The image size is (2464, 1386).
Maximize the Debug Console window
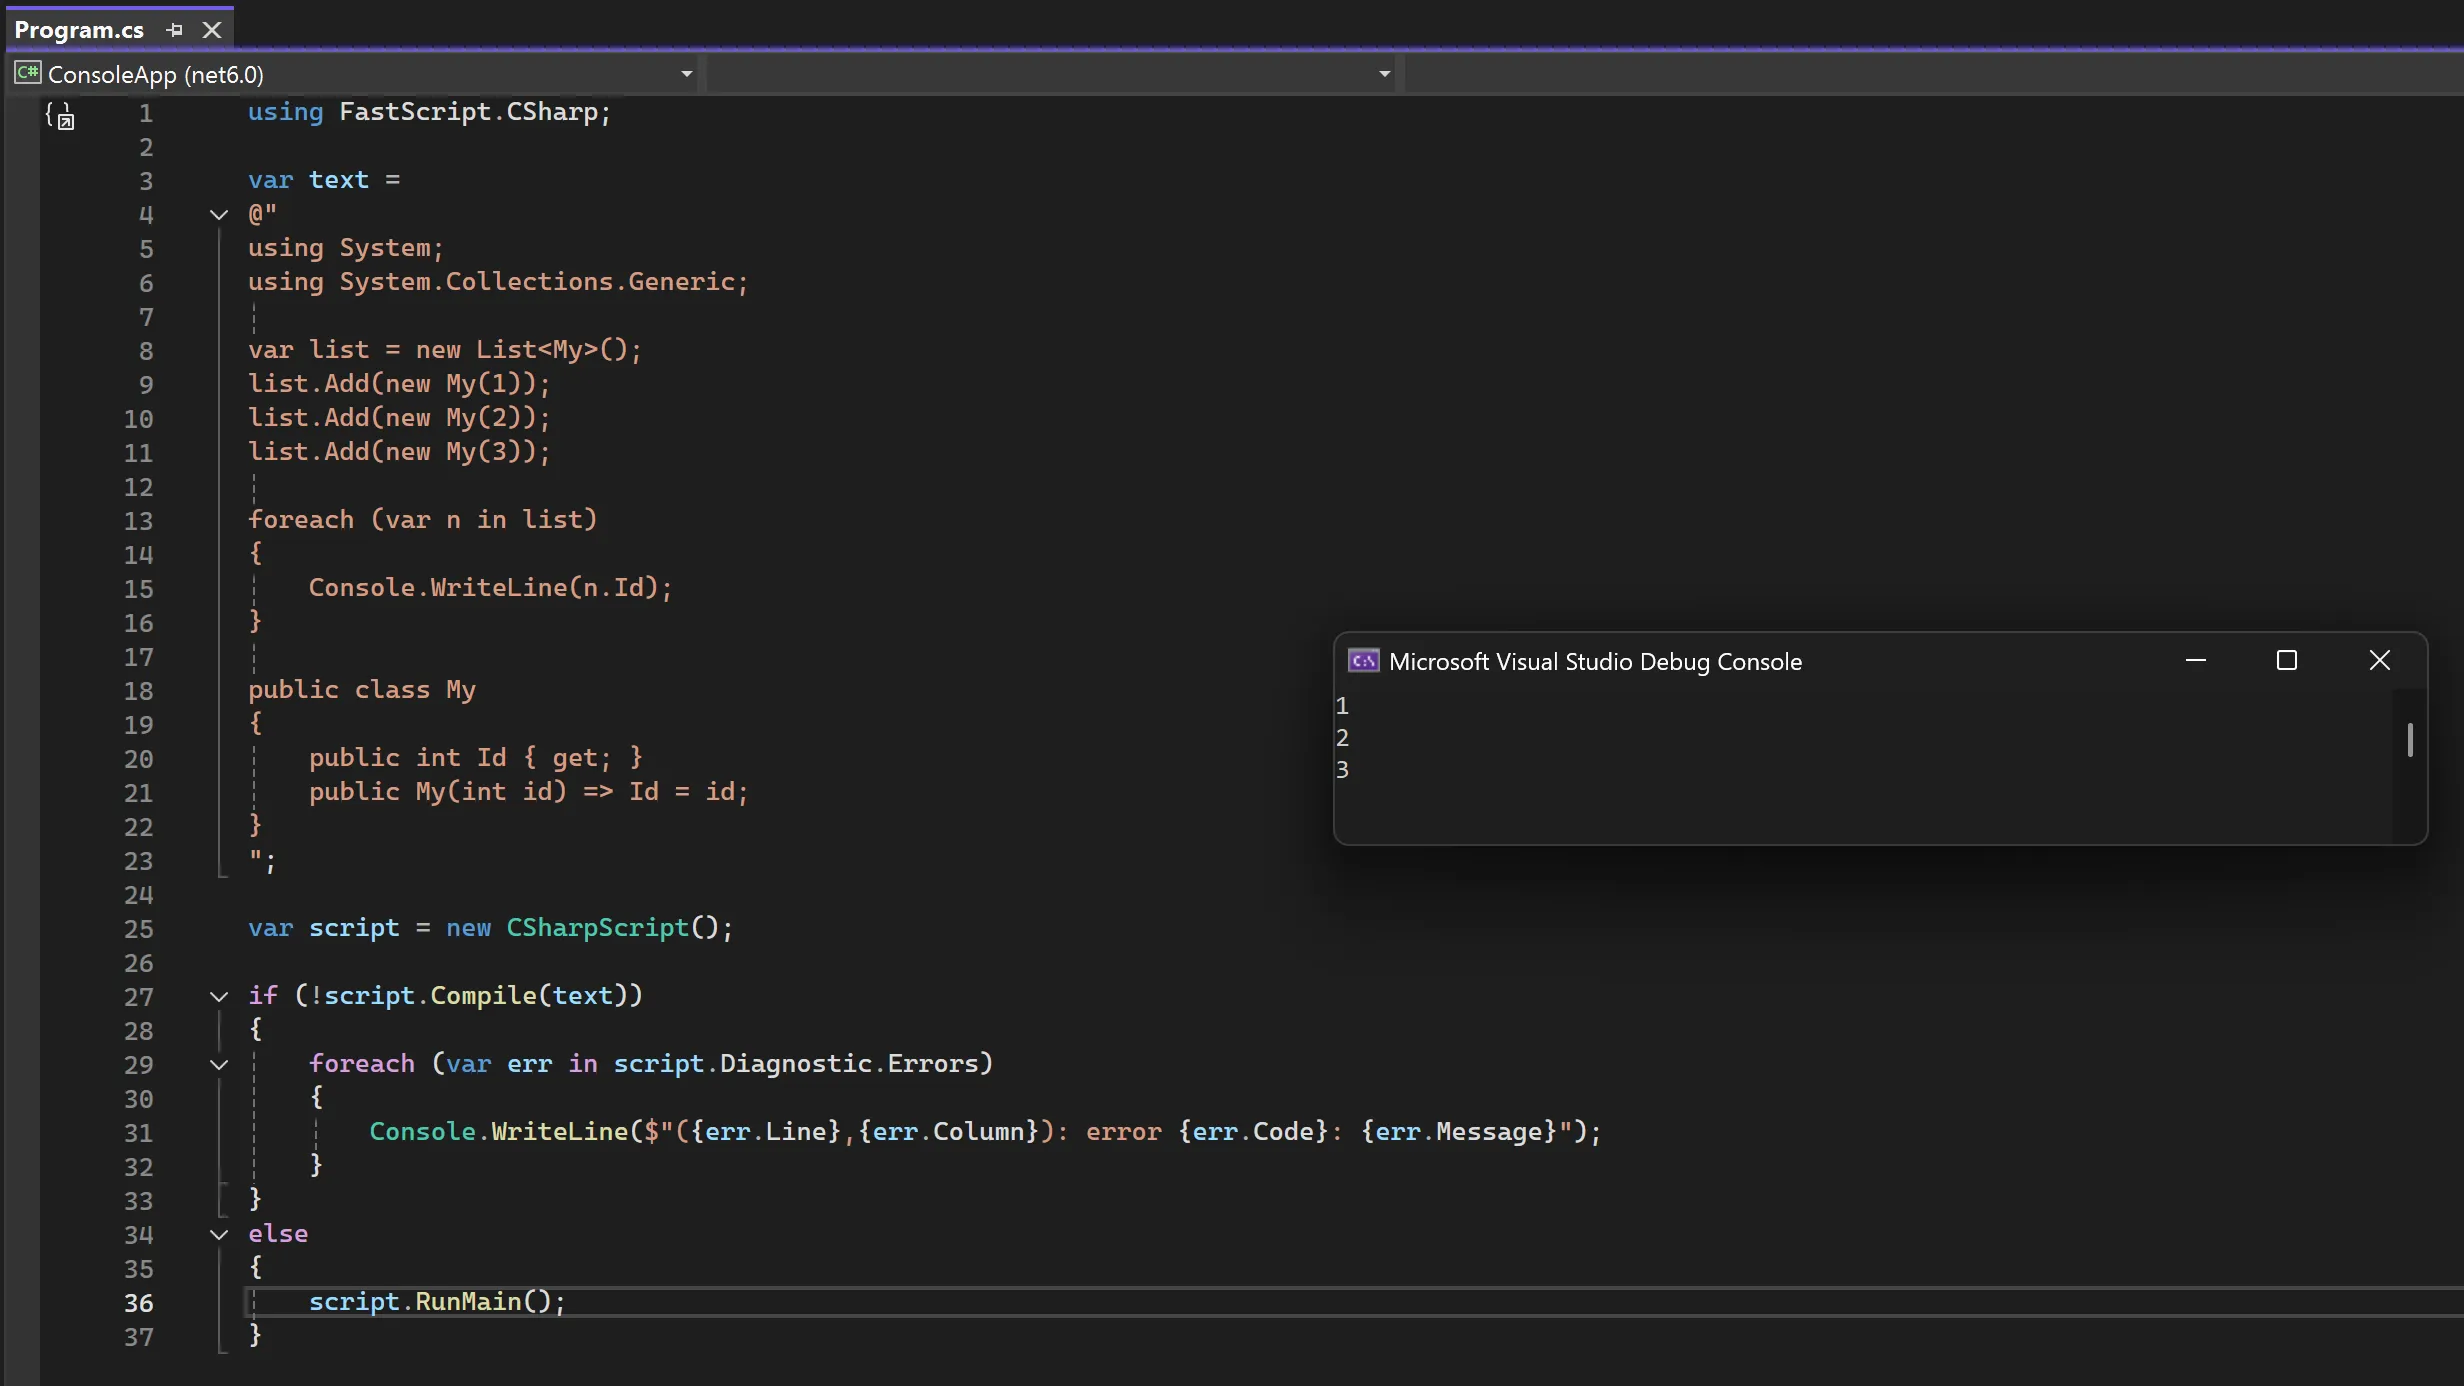(2286, 661)
